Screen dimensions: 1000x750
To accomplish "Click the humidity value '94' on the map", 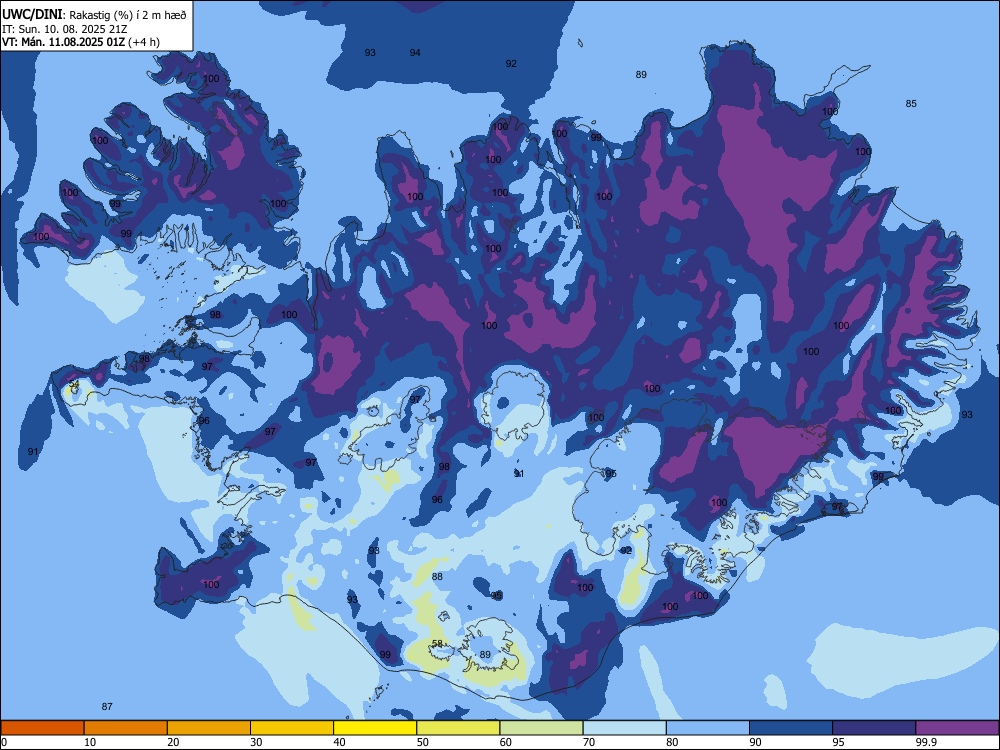I will 415,52.
